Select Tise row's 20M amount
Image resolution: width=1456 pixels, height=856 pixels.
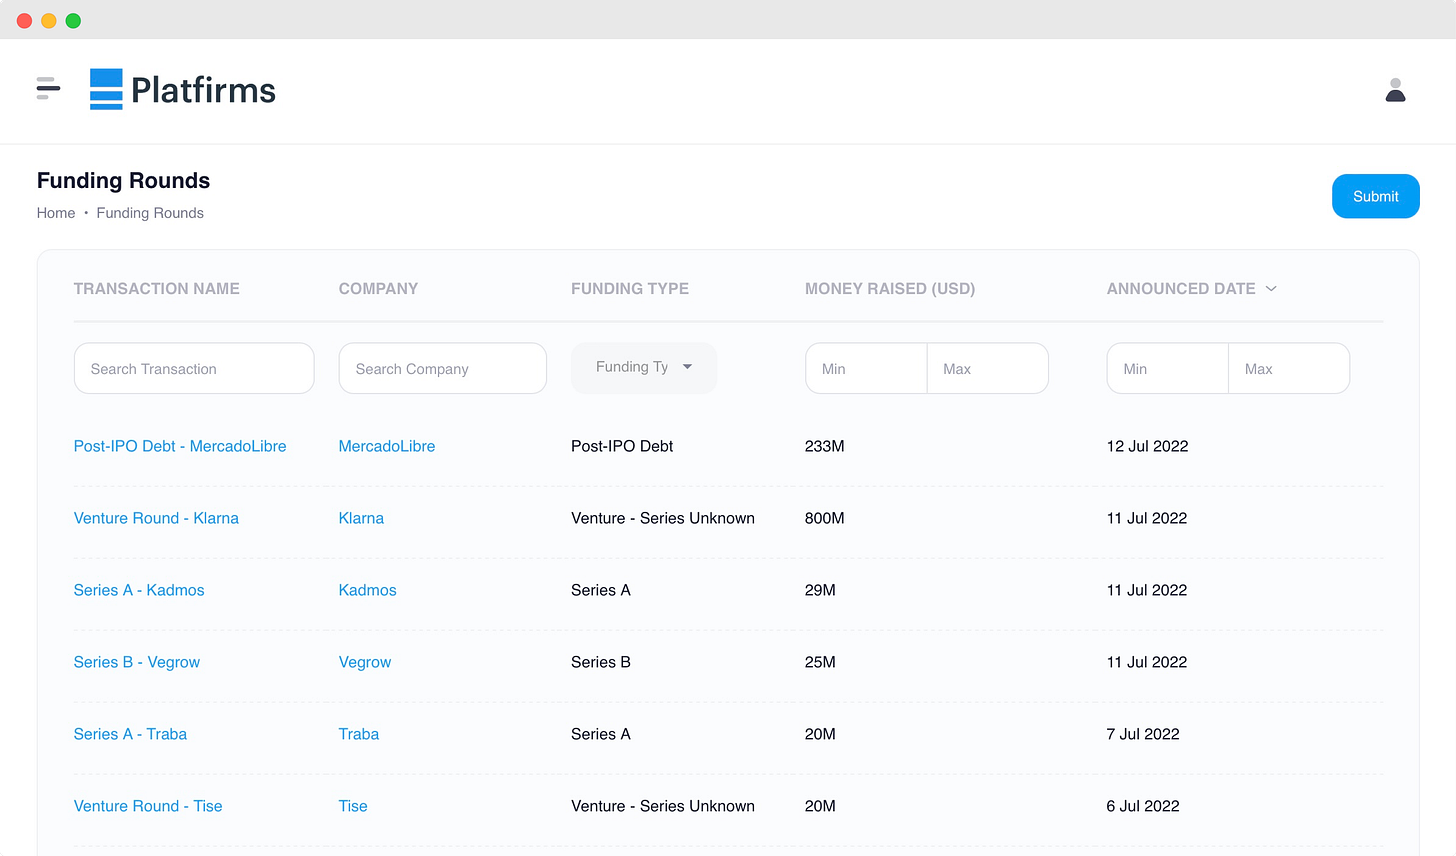(820, 806)
